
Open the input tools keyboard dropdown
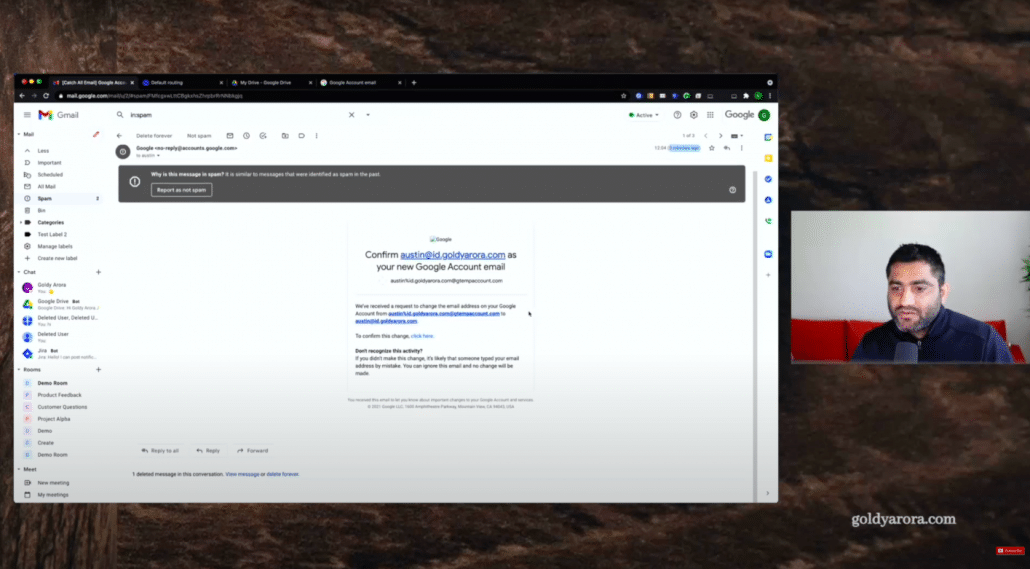(737, 136)
